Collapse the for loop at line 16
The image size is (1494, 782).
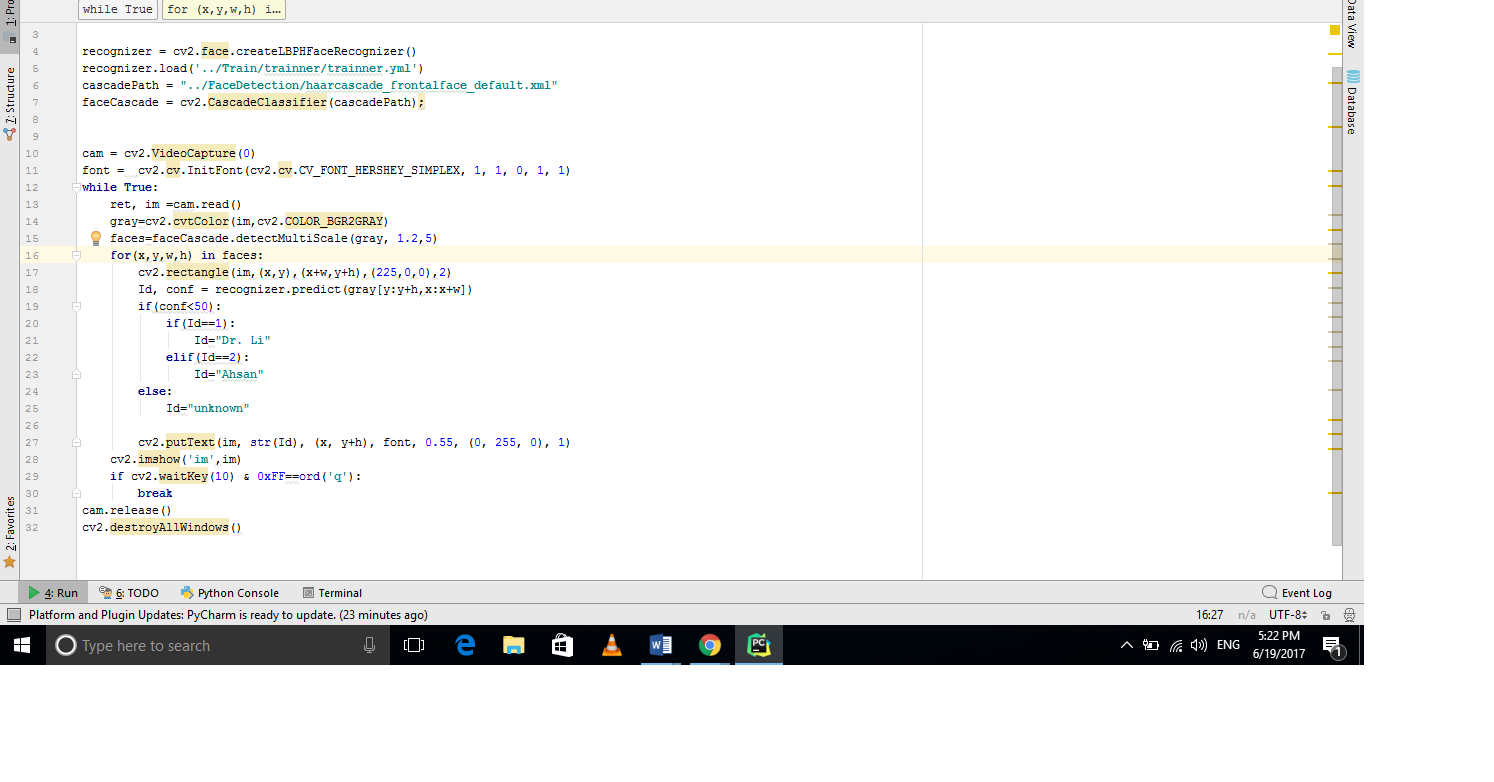tap(76, 255)
